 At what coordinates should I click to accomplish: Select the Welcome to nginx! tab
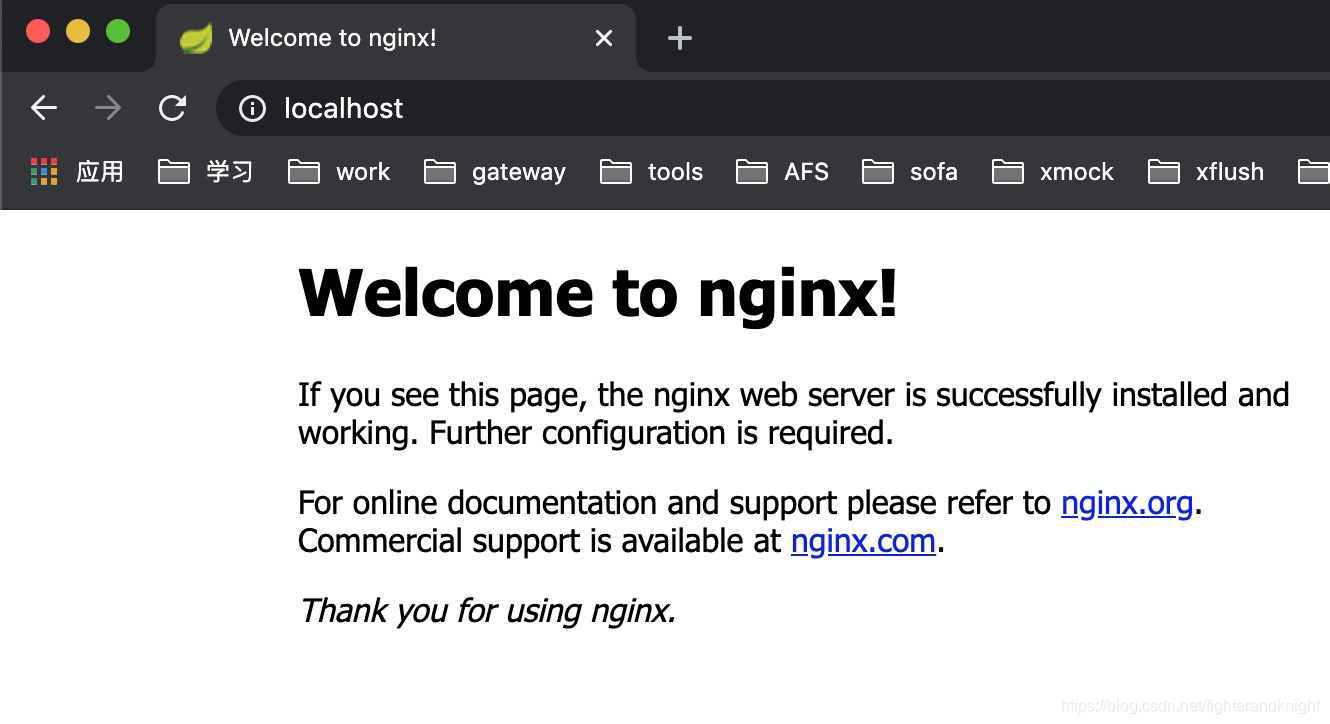coord(396,38)
